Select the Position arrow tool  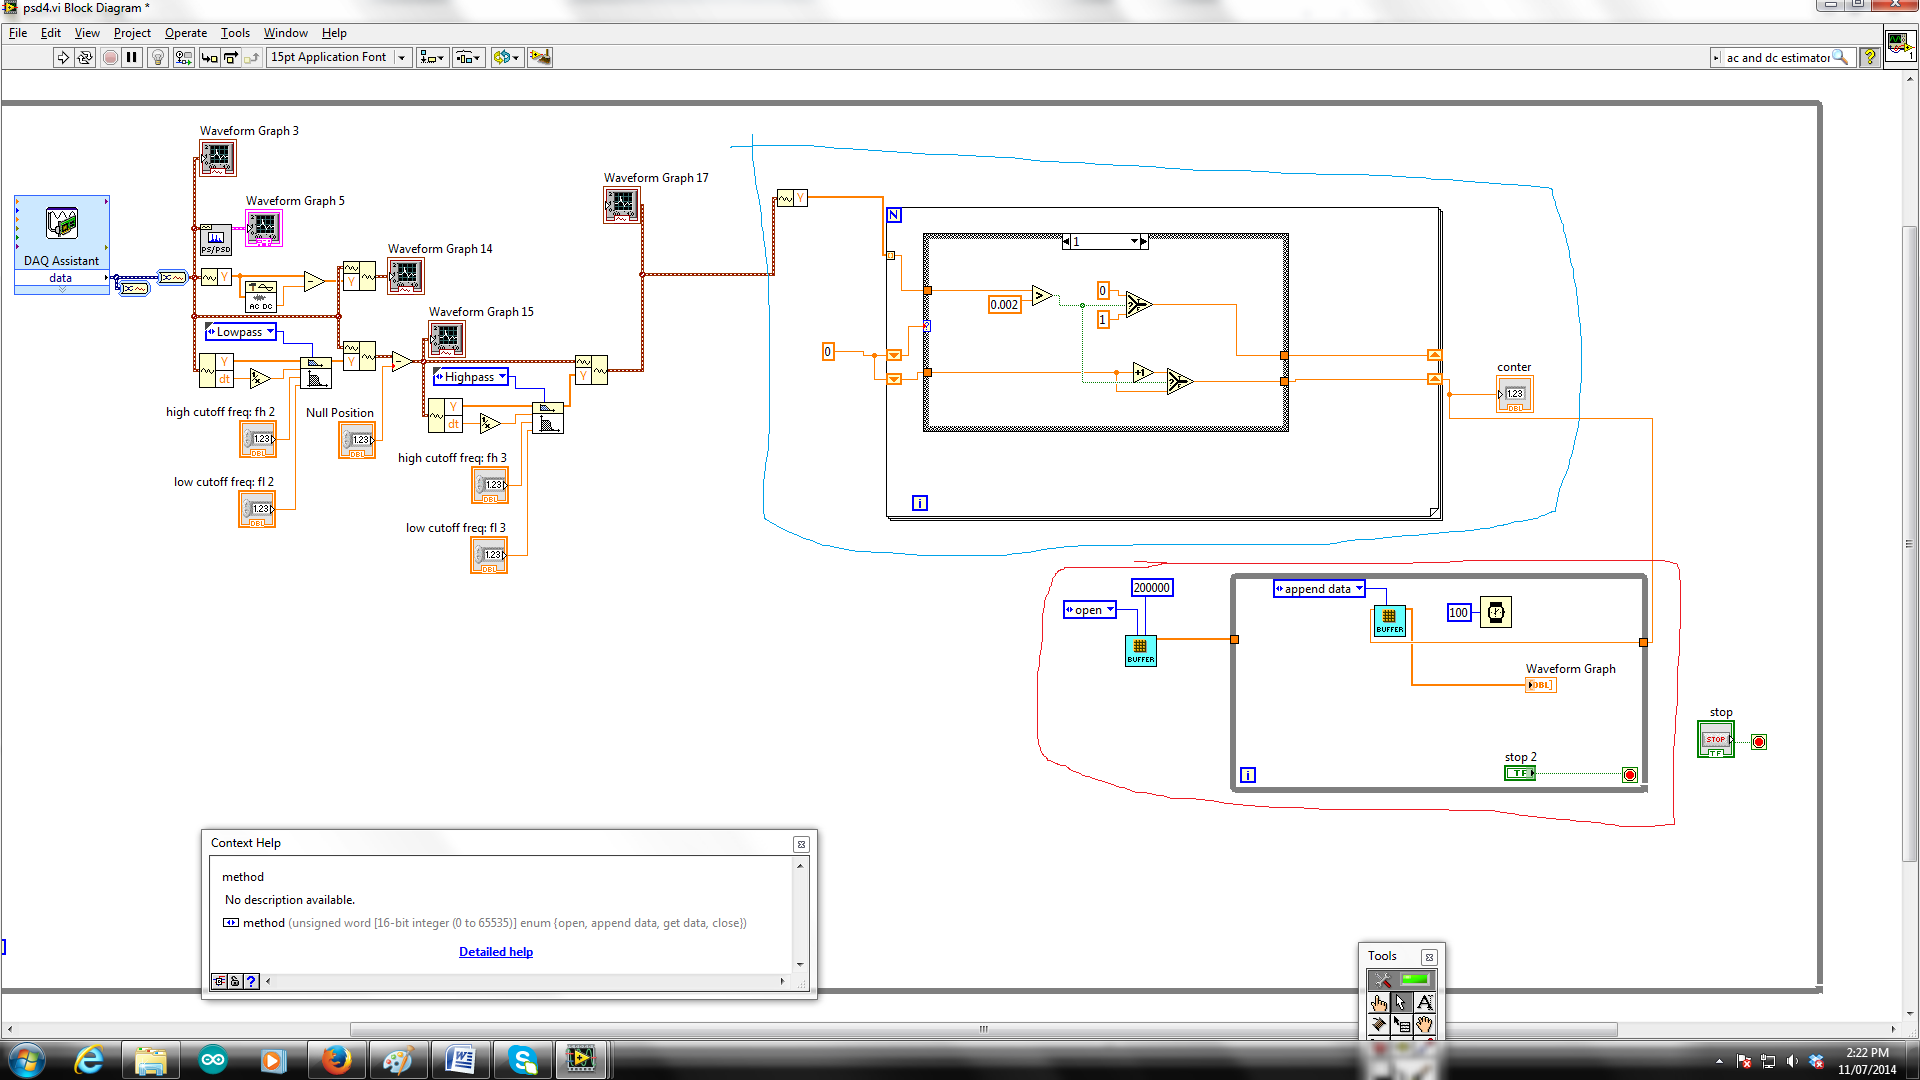(1401, 1003)
